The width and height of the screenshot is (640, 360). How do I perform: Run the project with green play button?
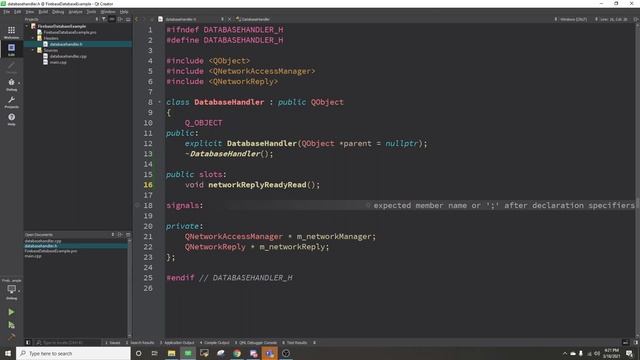tap(11, 312)
